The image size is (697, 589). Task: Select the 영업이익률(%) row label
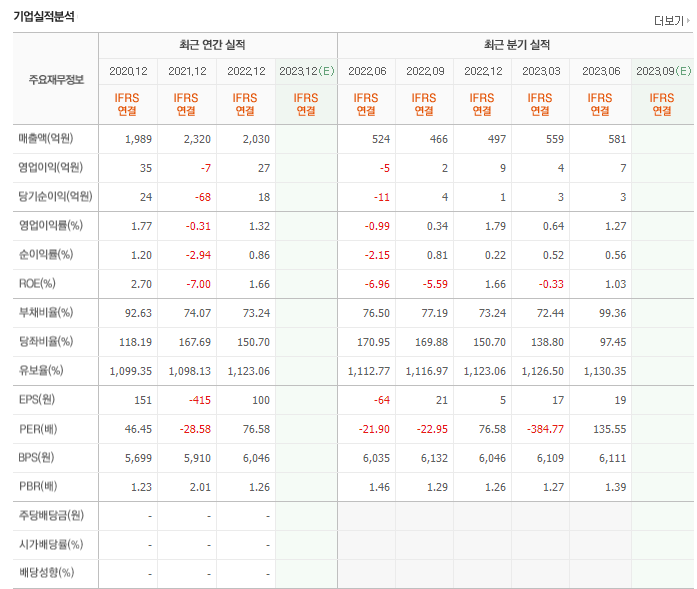point(51,225)
